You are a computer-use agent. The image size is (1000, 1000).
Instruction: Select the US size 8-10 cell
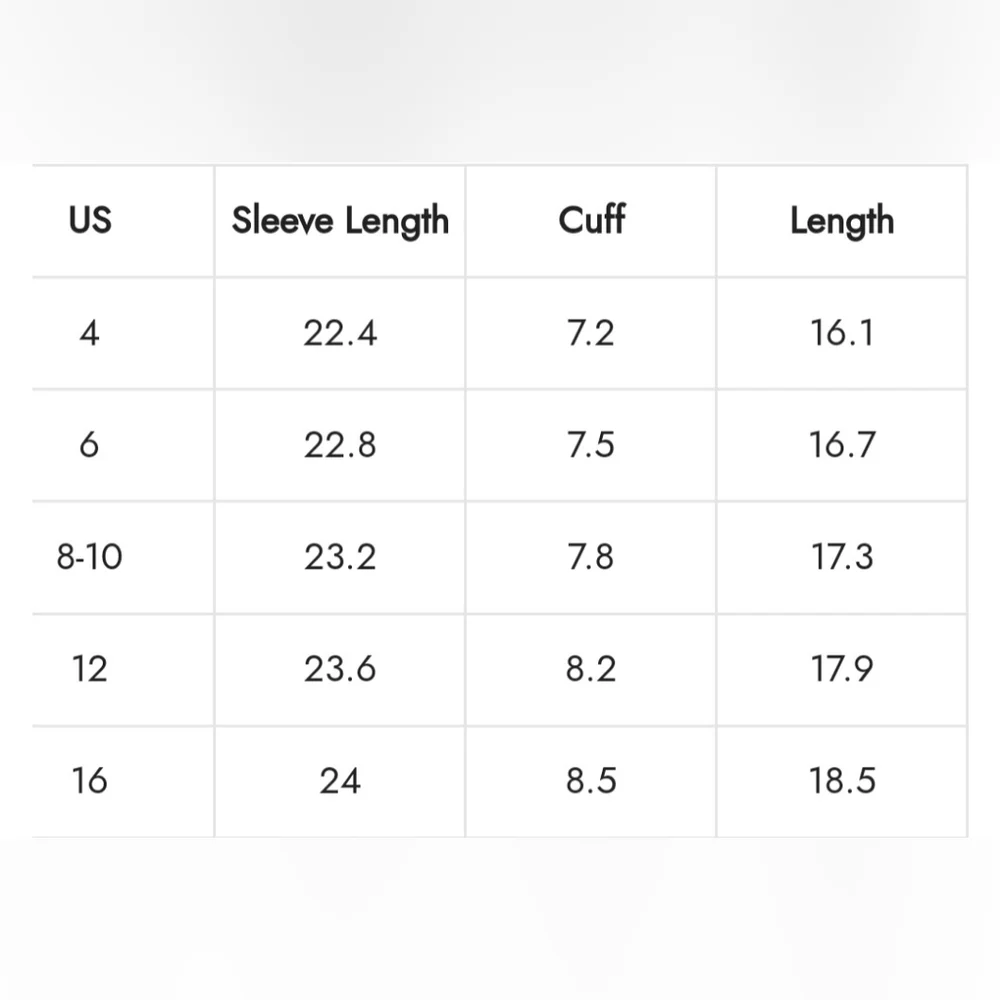point(89,557)
